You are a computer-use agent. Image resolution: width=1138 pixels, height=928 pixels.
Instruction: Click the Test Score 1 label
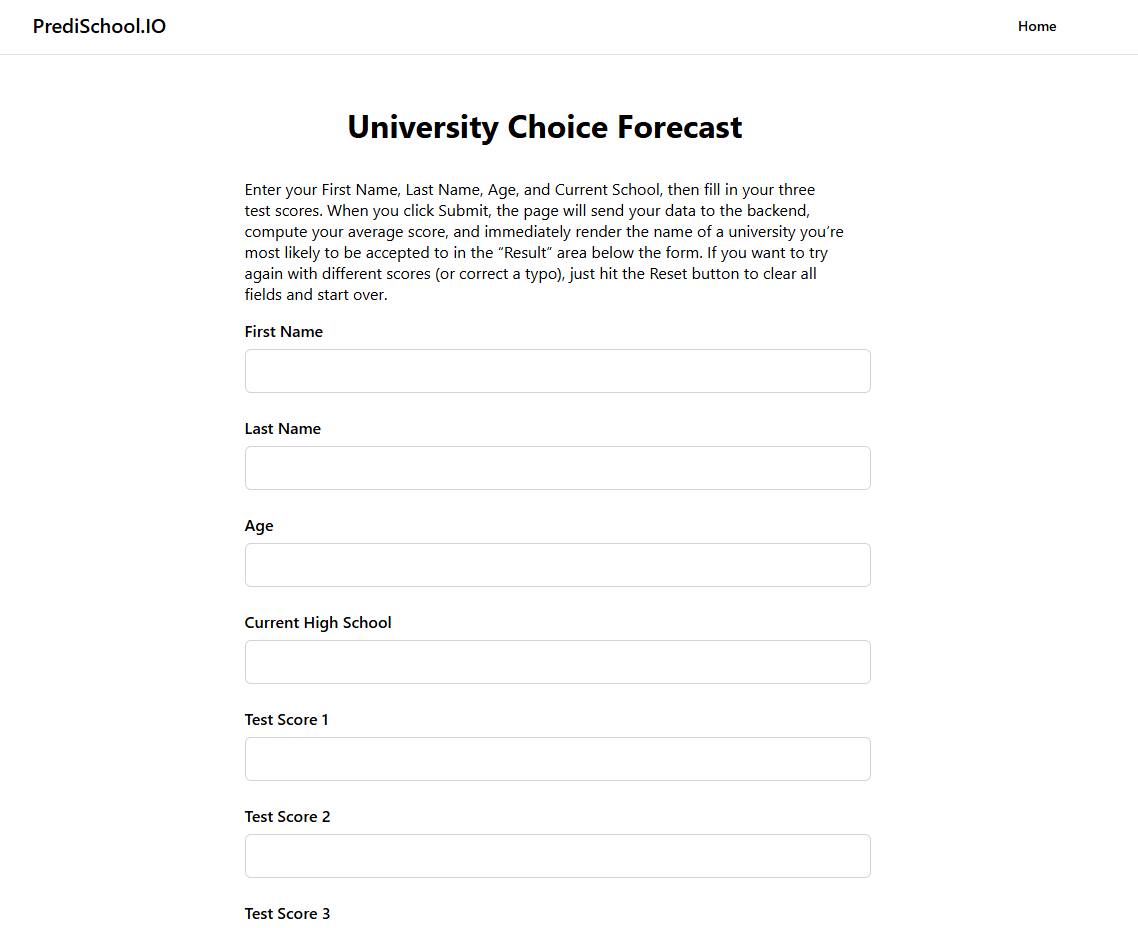[x=287, y=720]
